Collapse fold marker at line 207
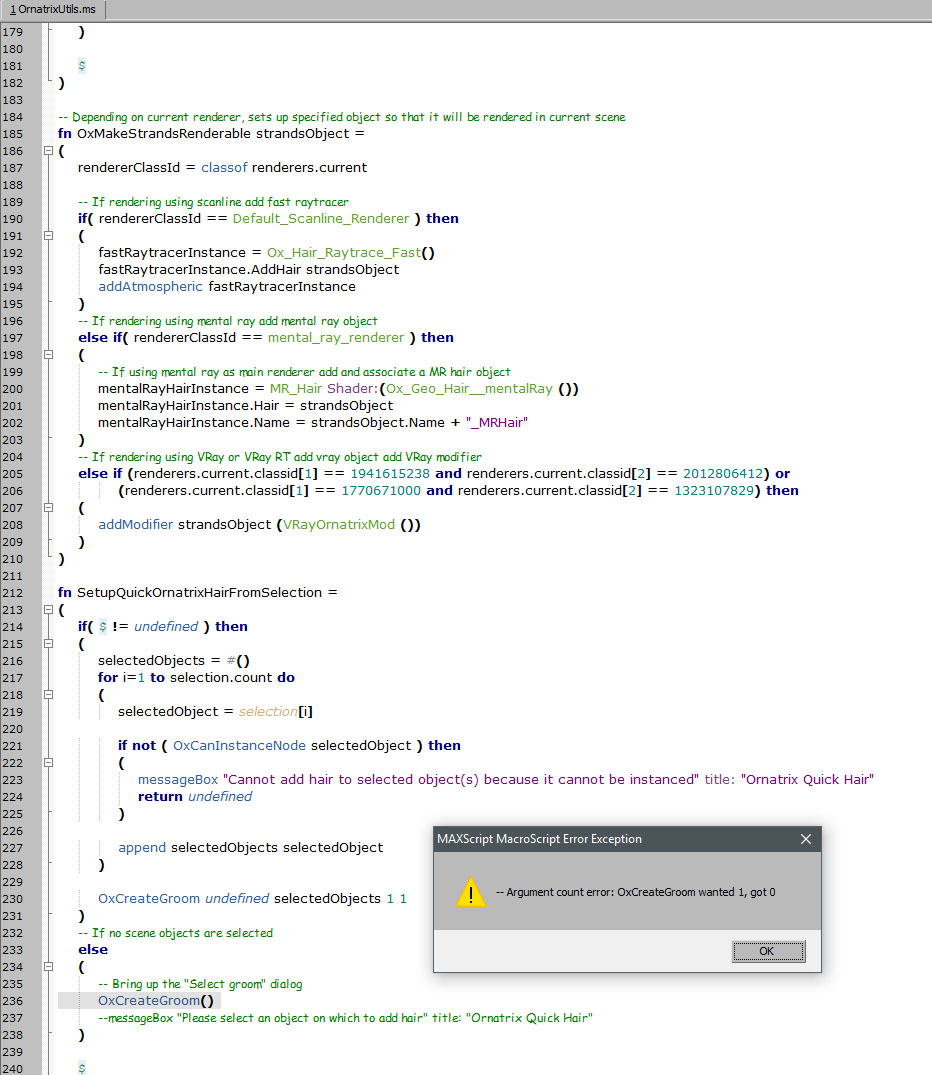The width and height of the screenshot is (932, 1075). pyautogui.click(x=47, y=507)
